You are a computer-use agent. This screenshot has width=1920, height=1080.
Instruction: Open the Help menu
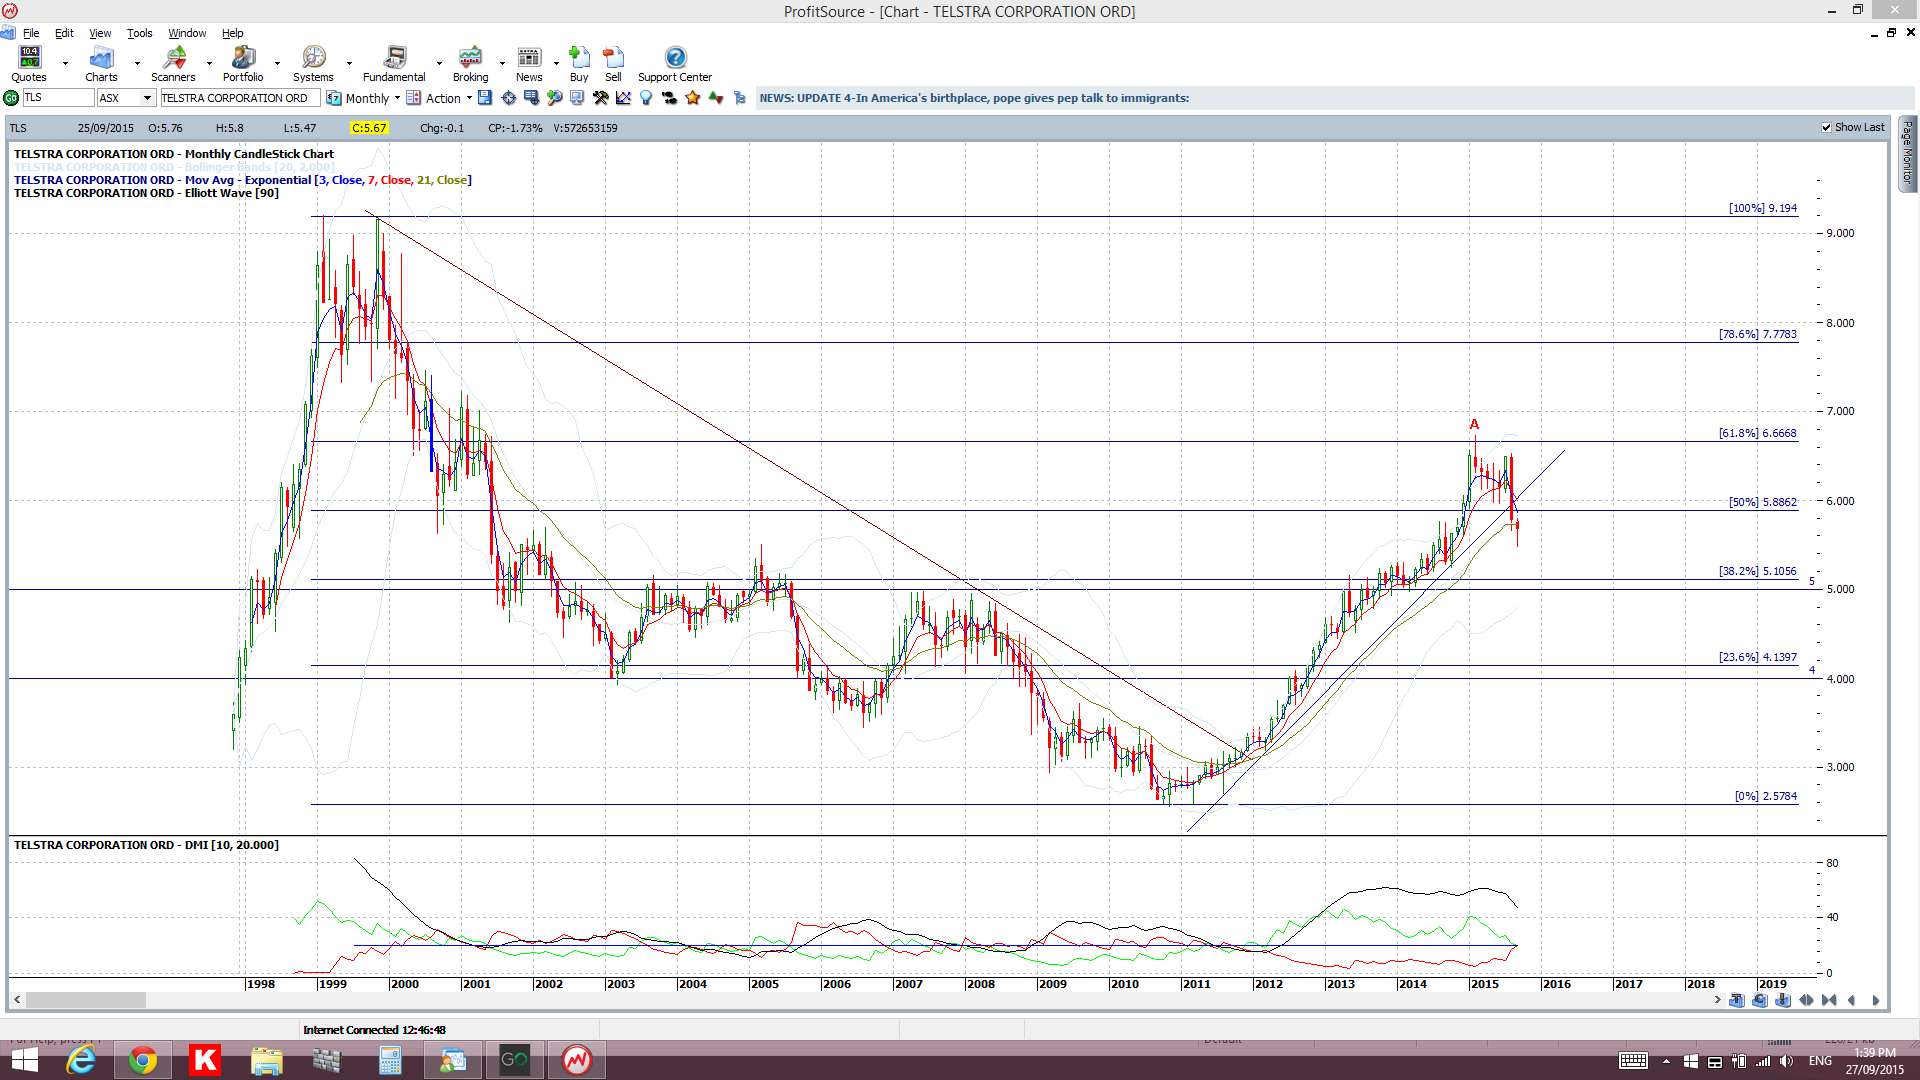coord(232,33)
